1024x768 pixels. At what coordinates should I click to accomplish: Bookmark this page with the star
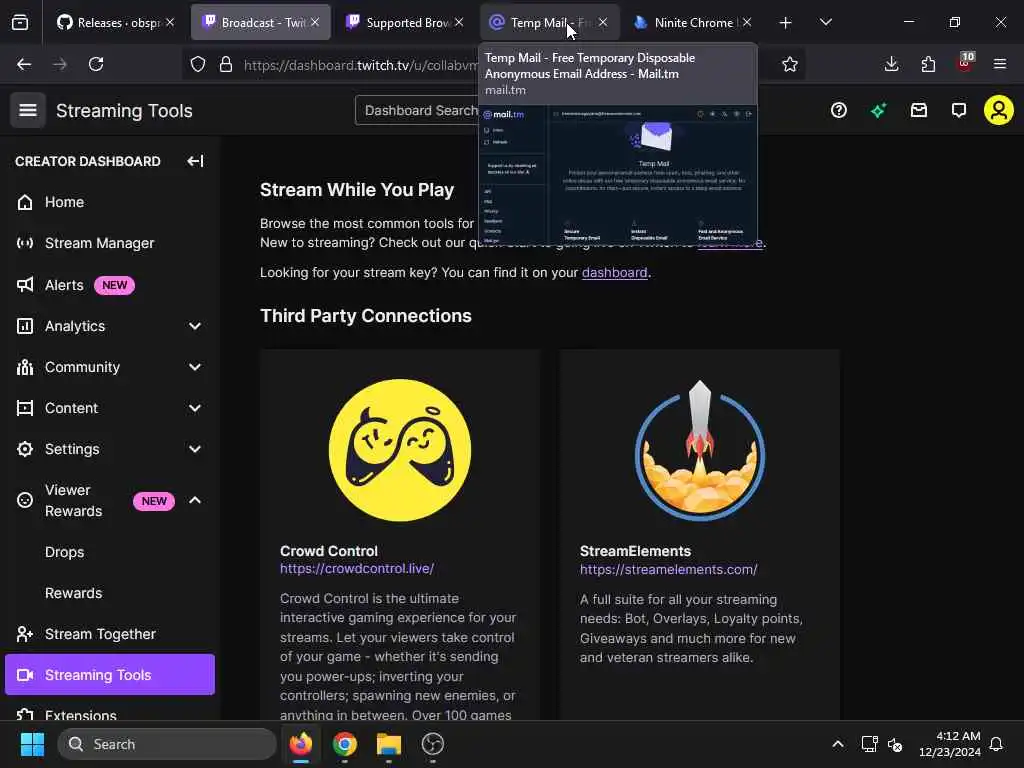click(x=790, y=64)
